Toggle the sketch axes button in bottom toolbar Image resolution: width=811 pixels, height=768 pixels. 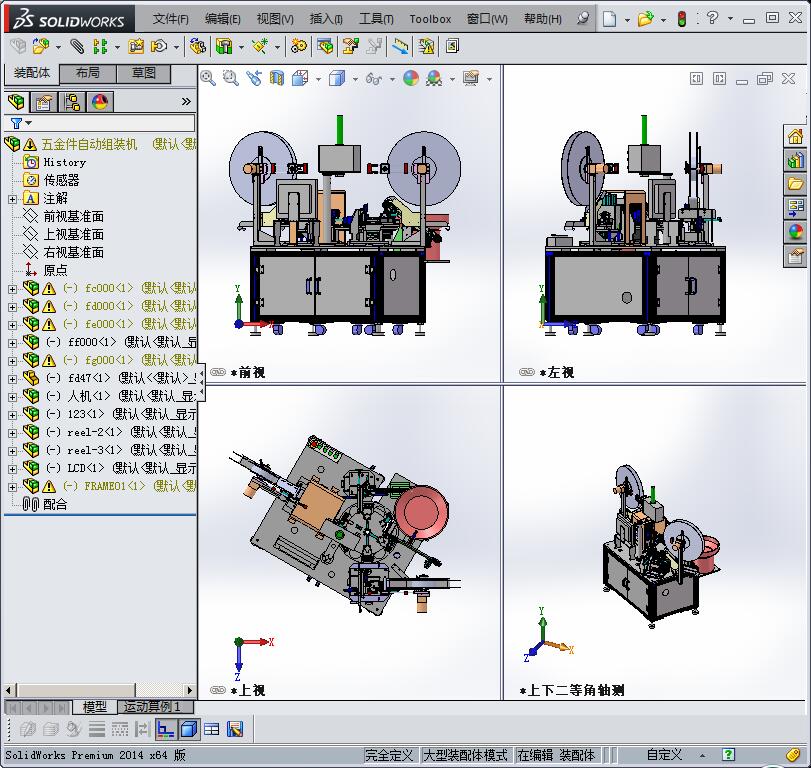[166, 729]
